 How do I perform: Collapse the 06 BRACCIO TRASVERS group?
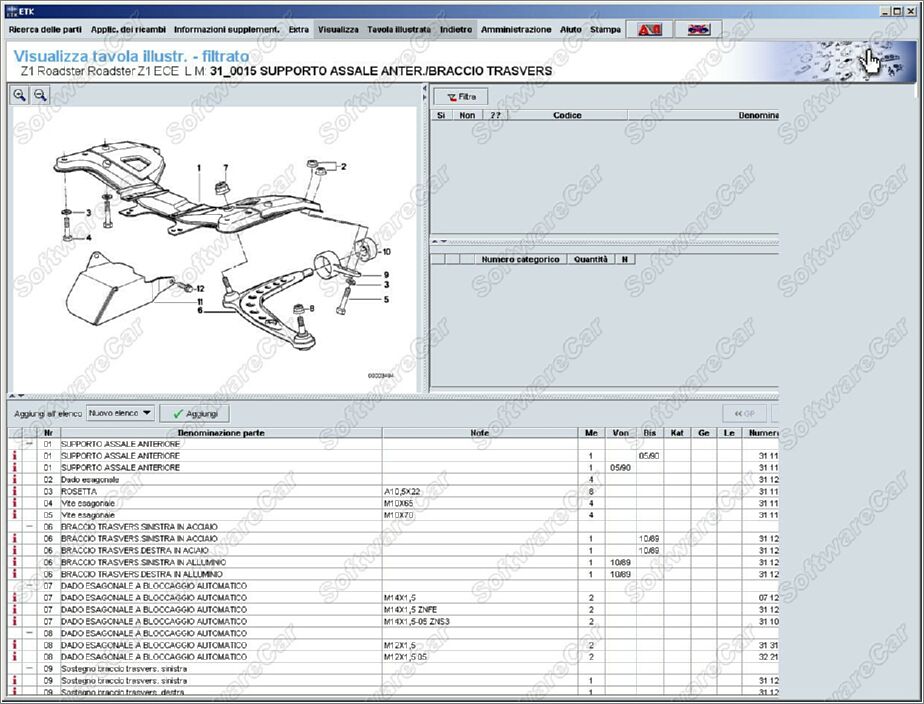[29, 527]
